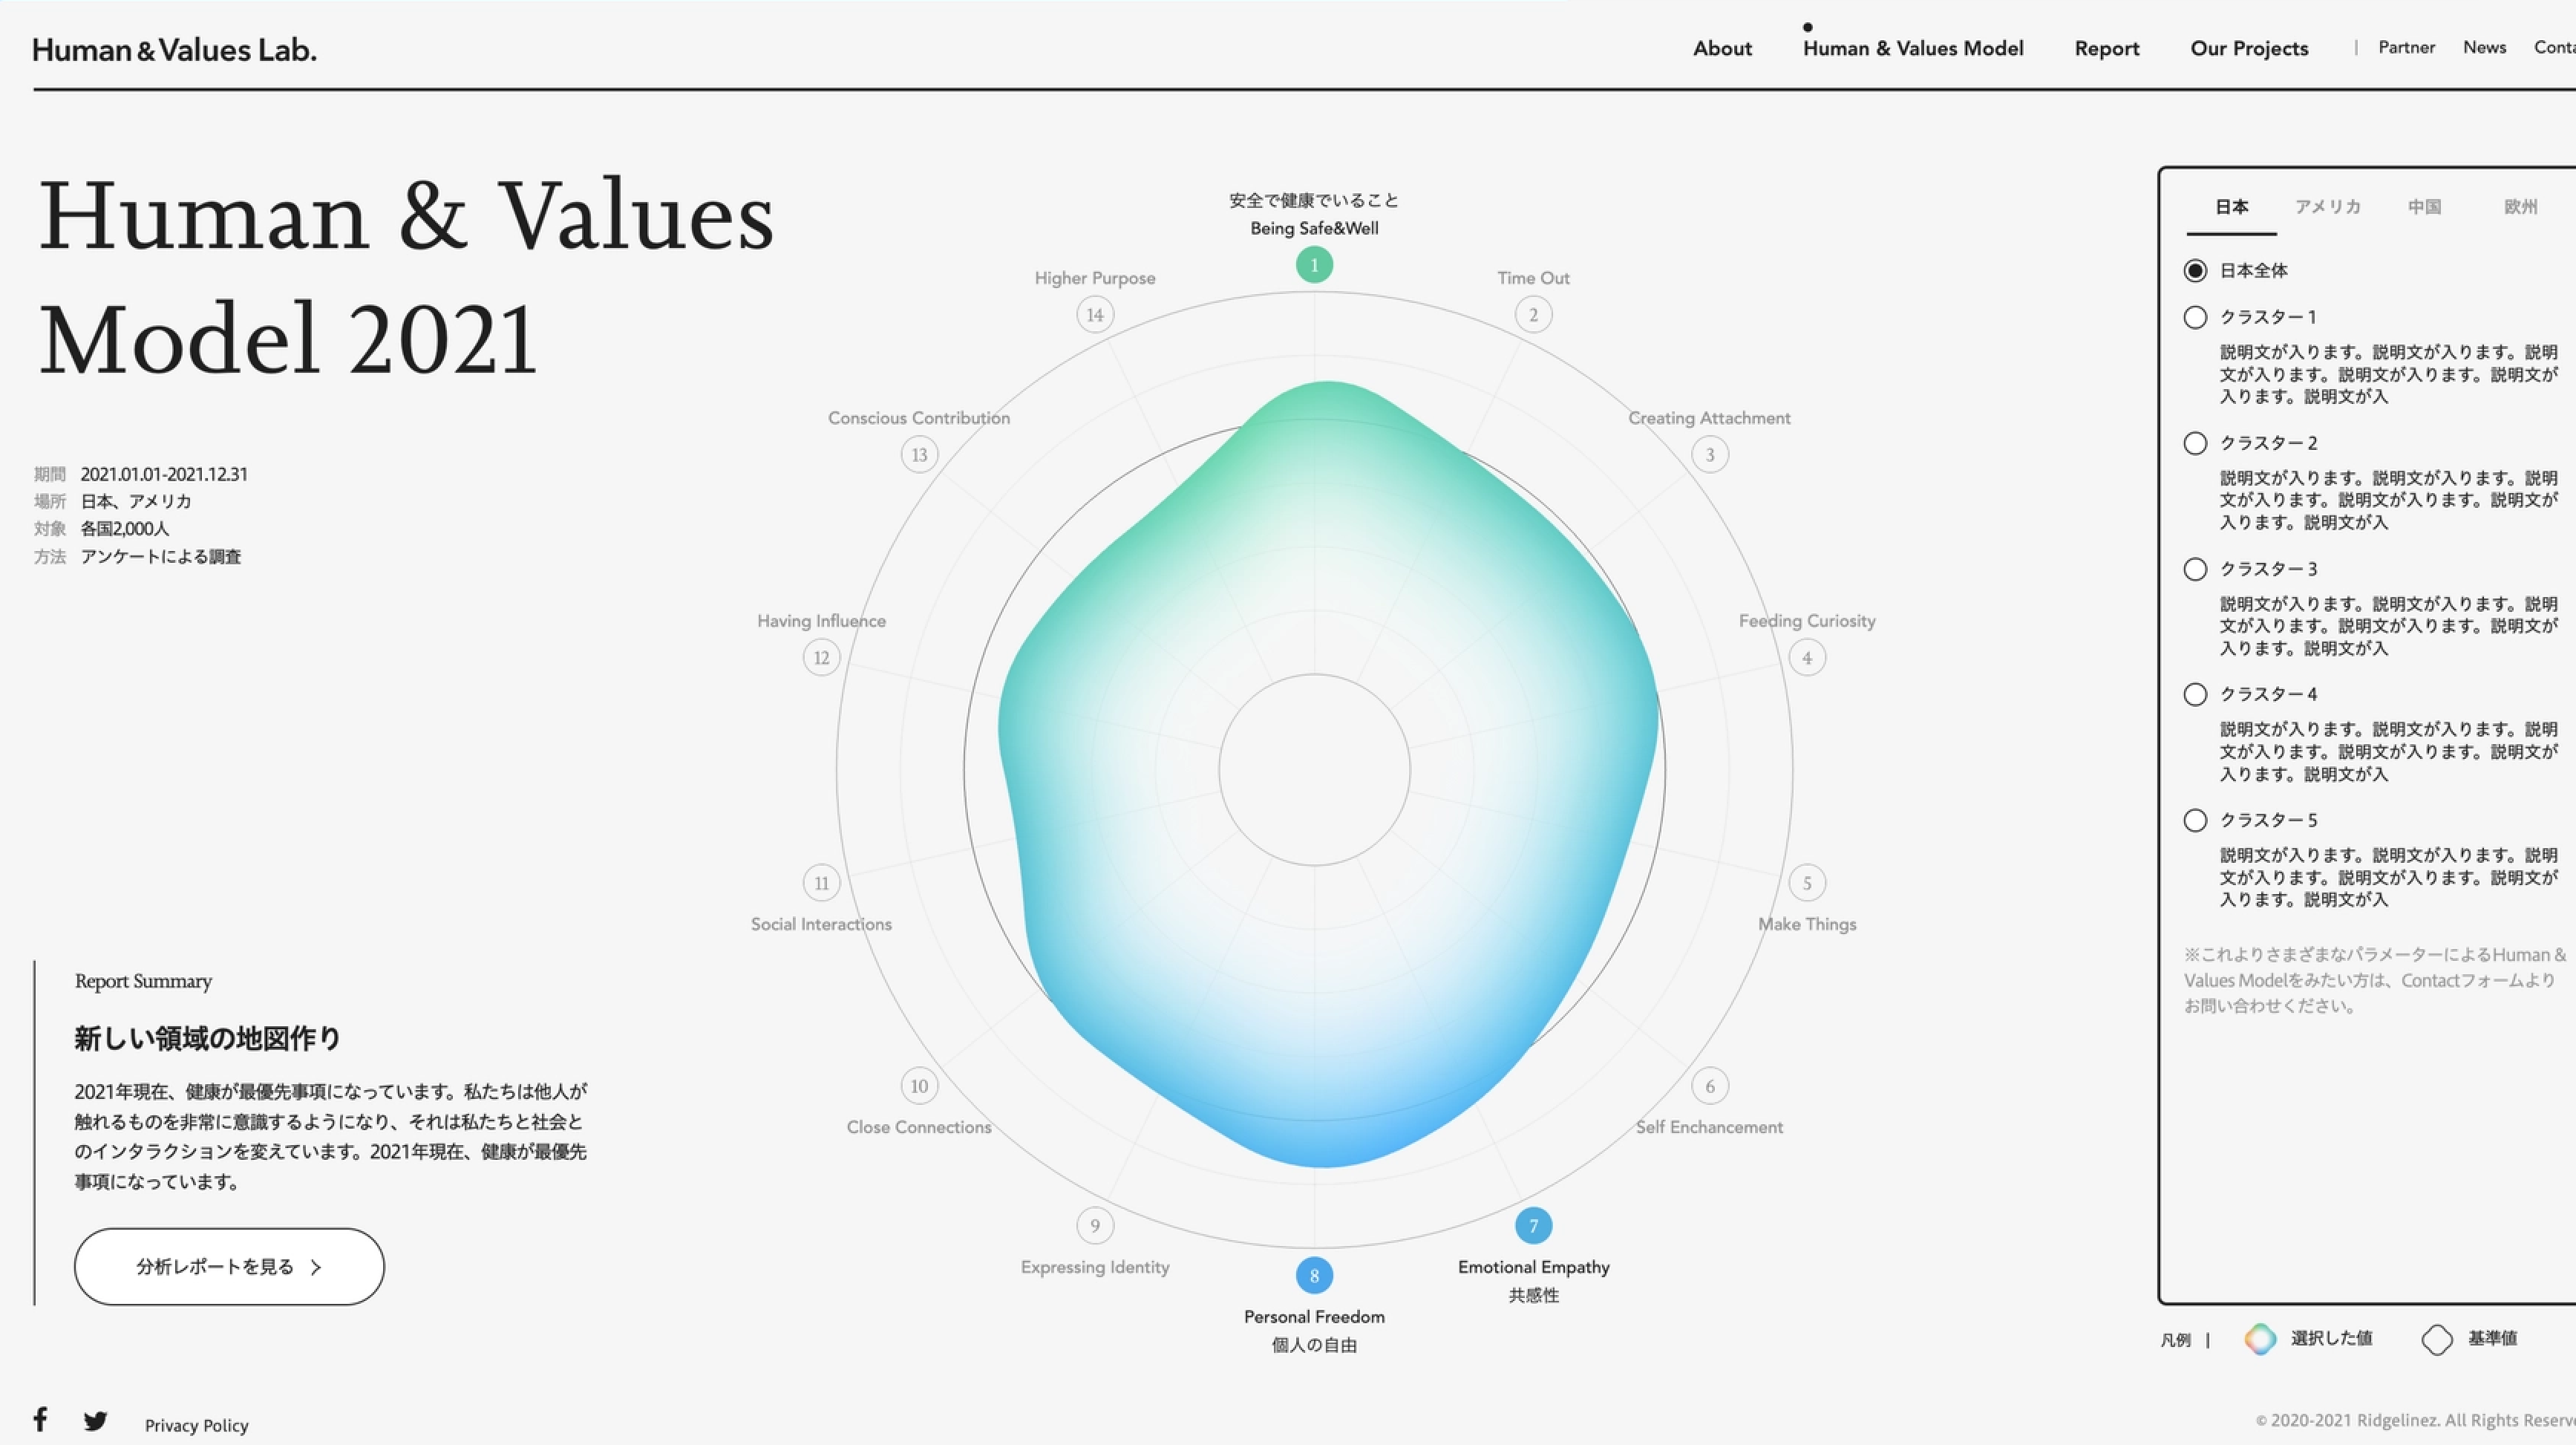Click the Creating Attachment node numbered 3

pyautogui.click(x=1710, y=454)
